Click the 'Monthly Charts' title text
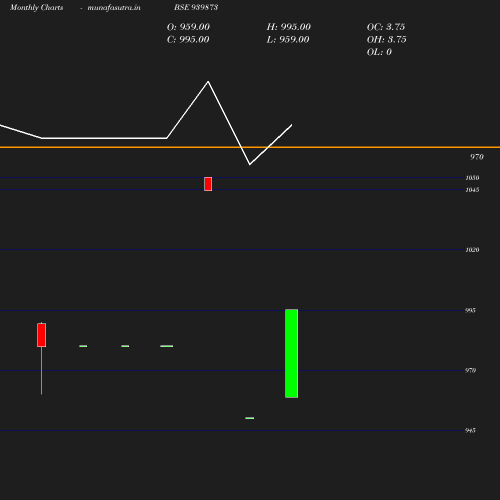This screenshot has height=500, width=500. click(36, 8)
